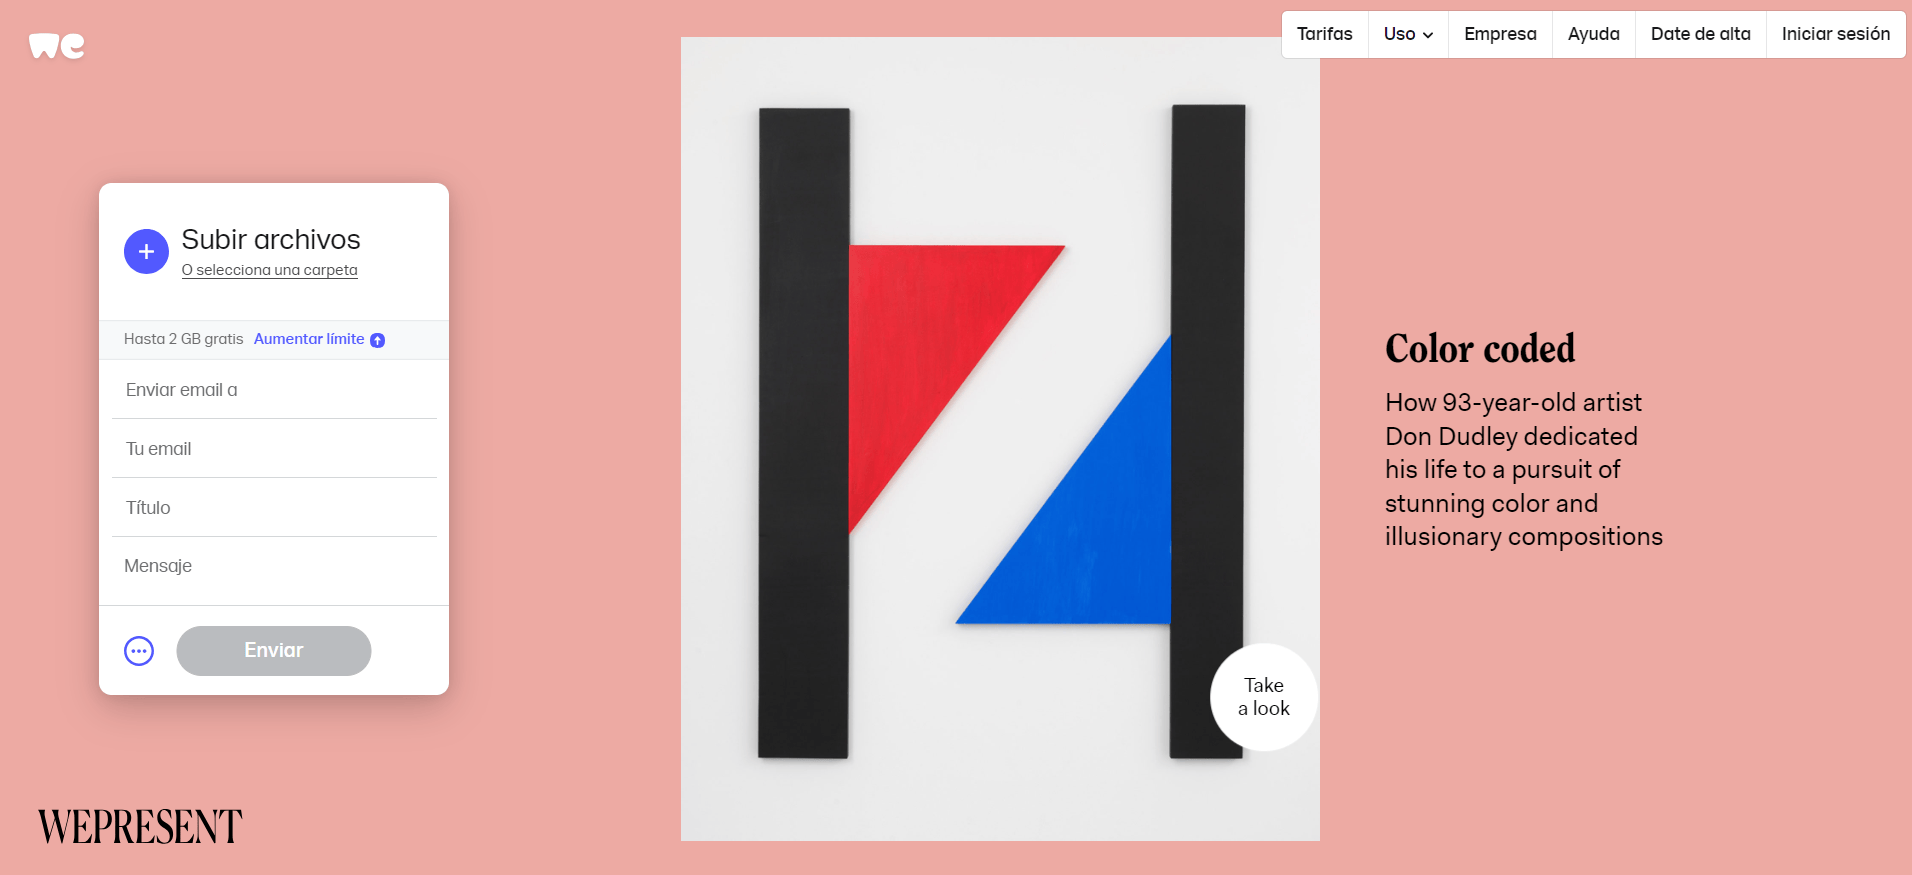This screenshot has height=875, width=1912.
Task: Click the Take a look circle button
Action: click(x=1264, y=697)
